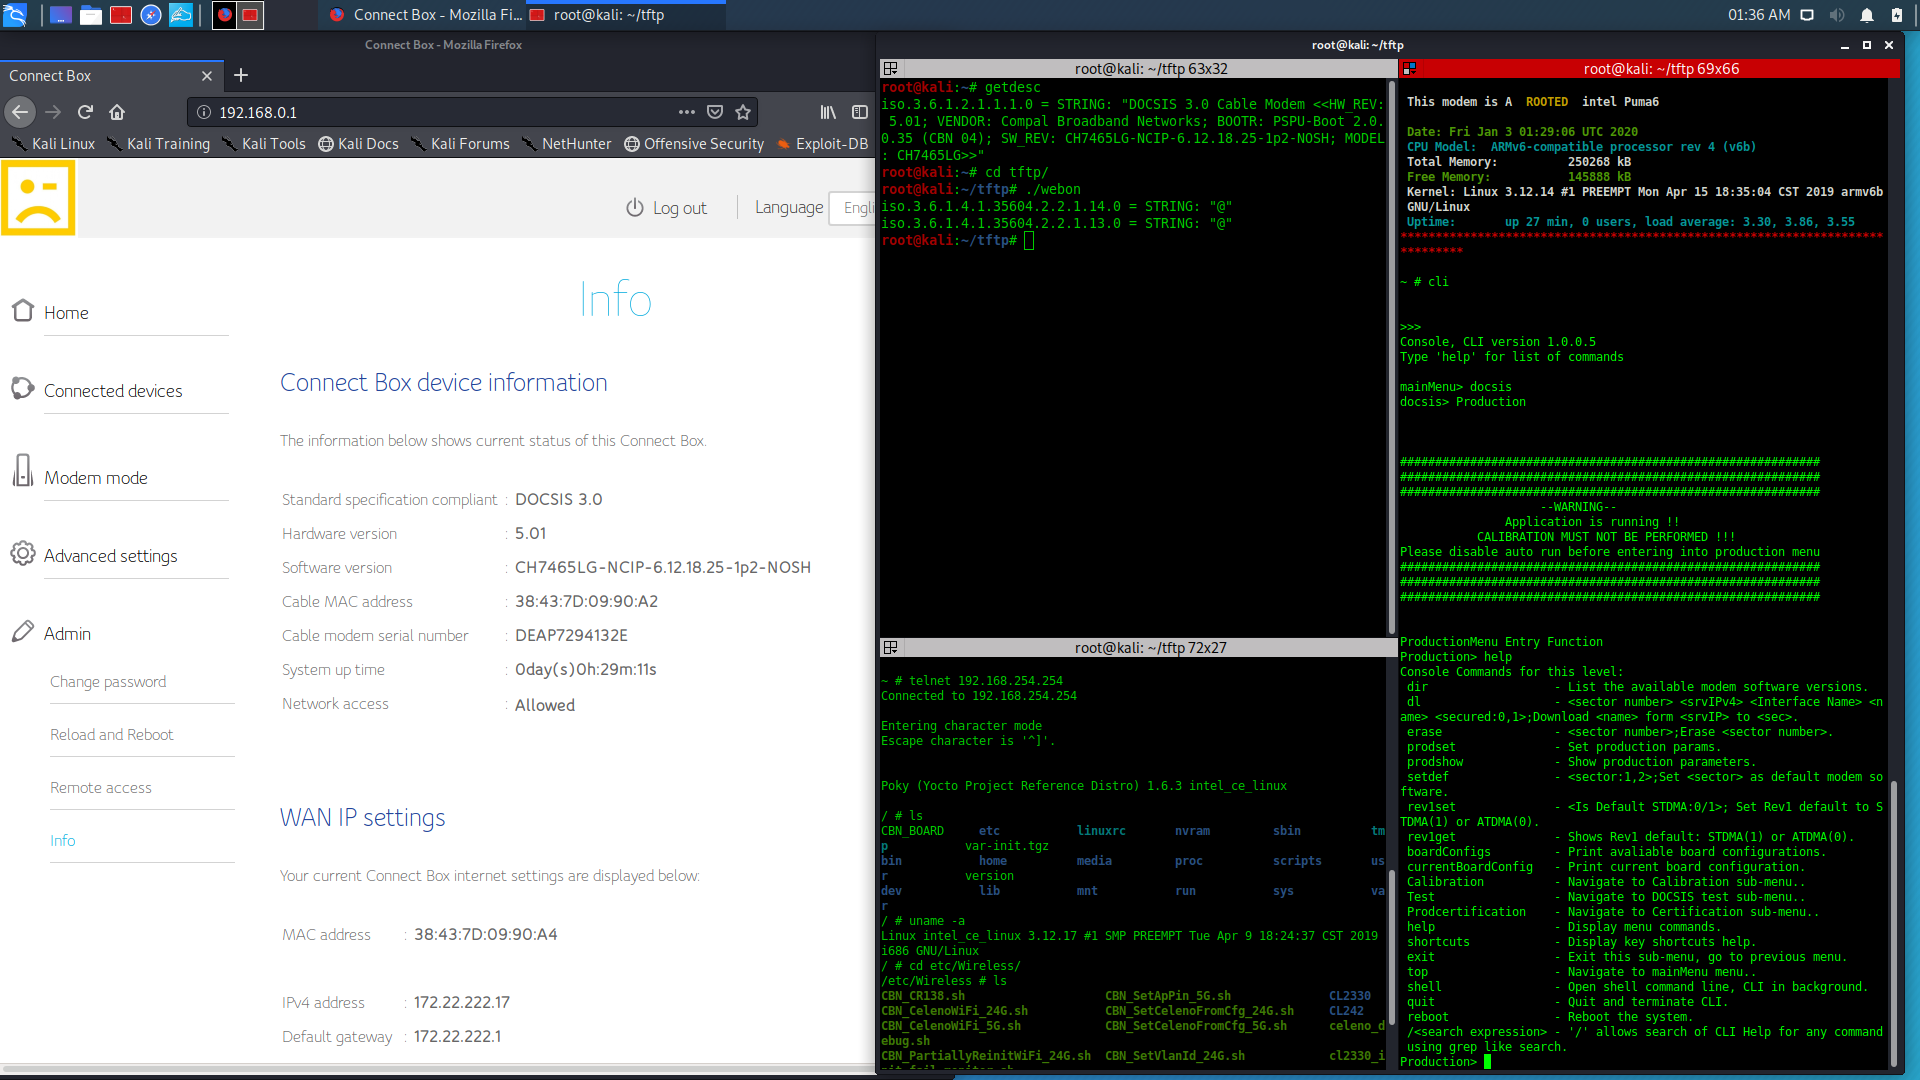Open a new Firefox tab with the plus button

click(x=241, y=75)
